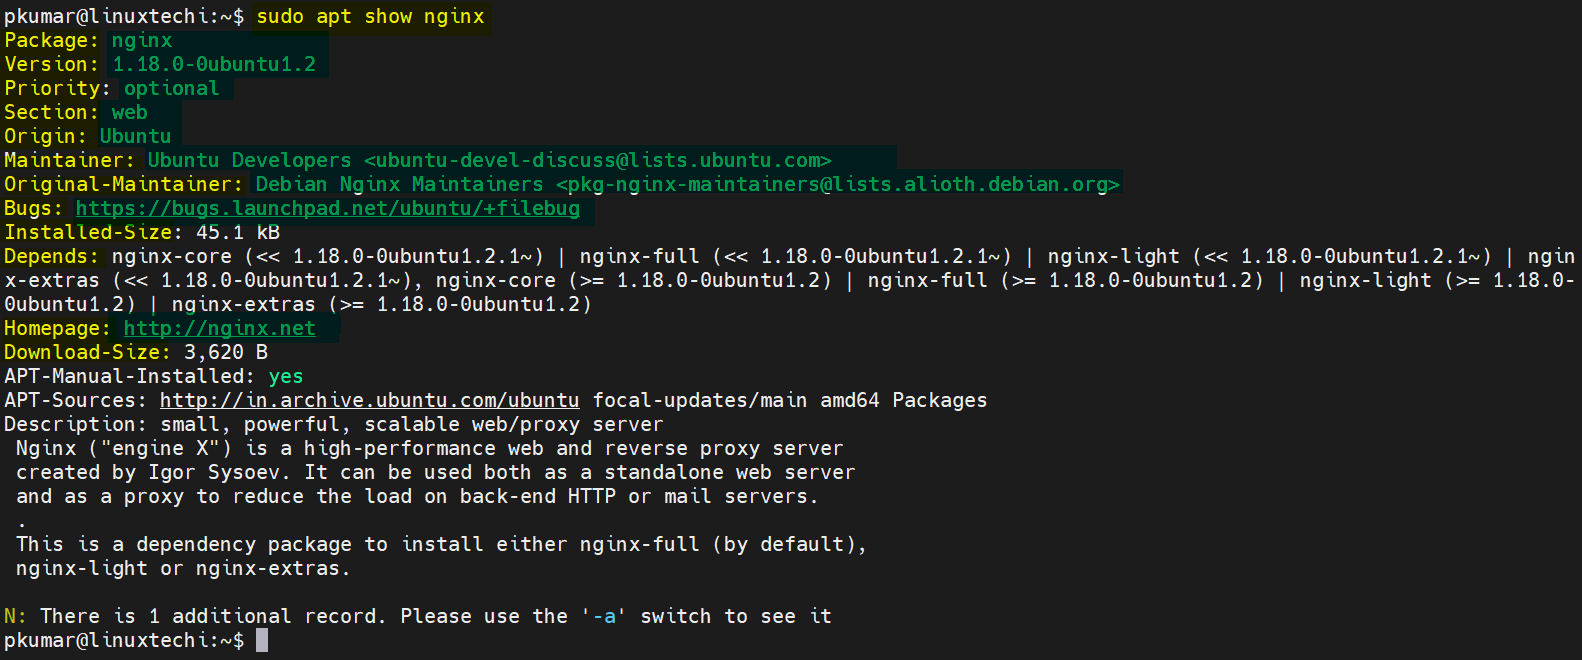Click the pkg-nginx-maintainers email address
This screenshot has width=1582, height=660.
pos(838,184)
